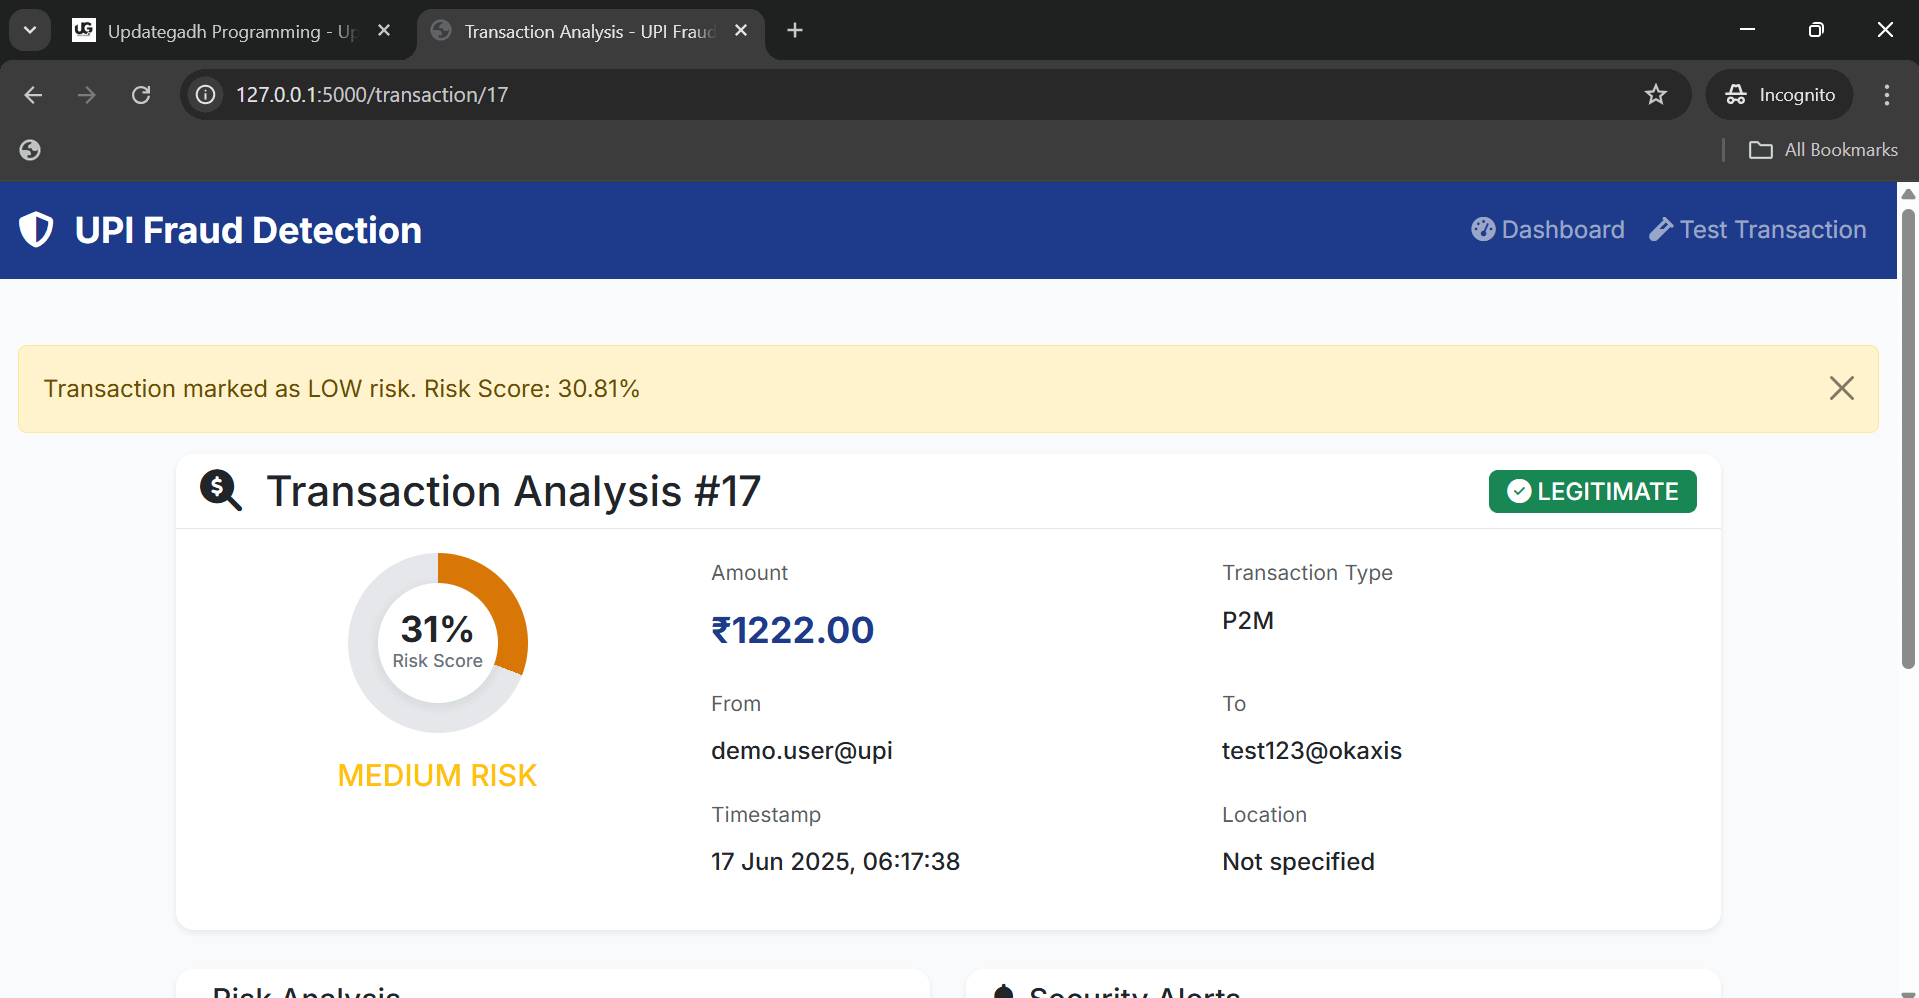Open a new browser tab
This screenshot has width=1919, height=998.
click(x=795, y=31)
